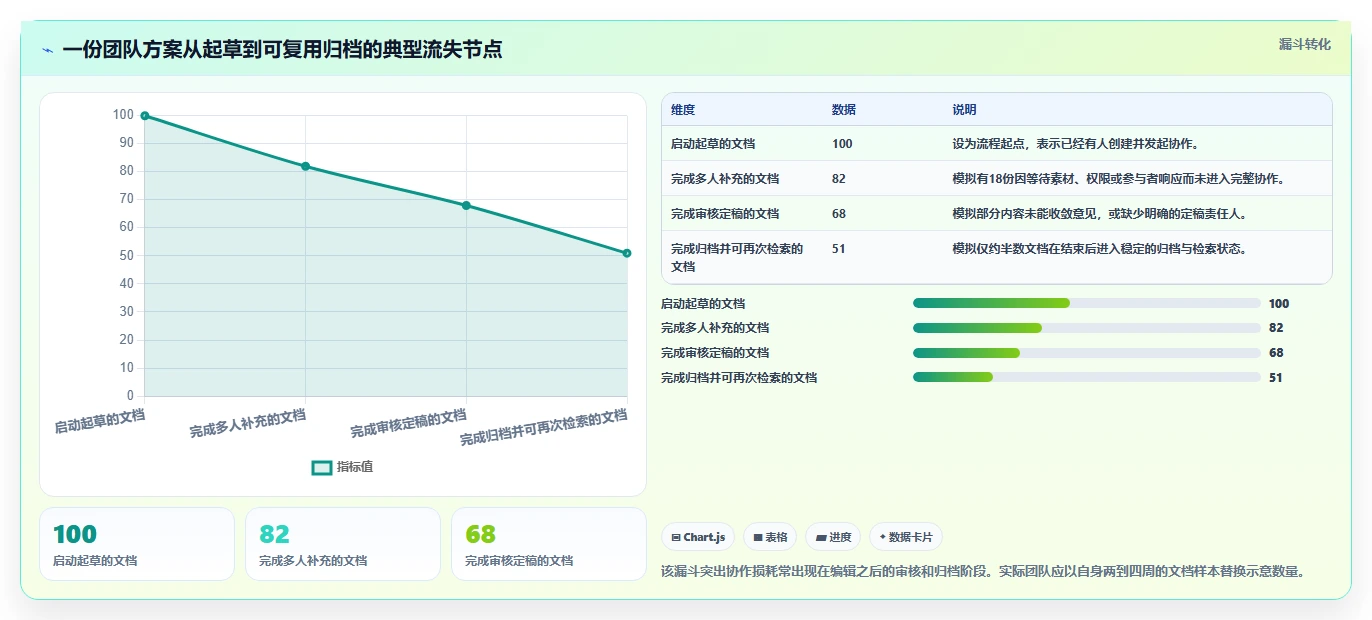
Task: Open the stat card showing 68
Action: click(549, 544)
